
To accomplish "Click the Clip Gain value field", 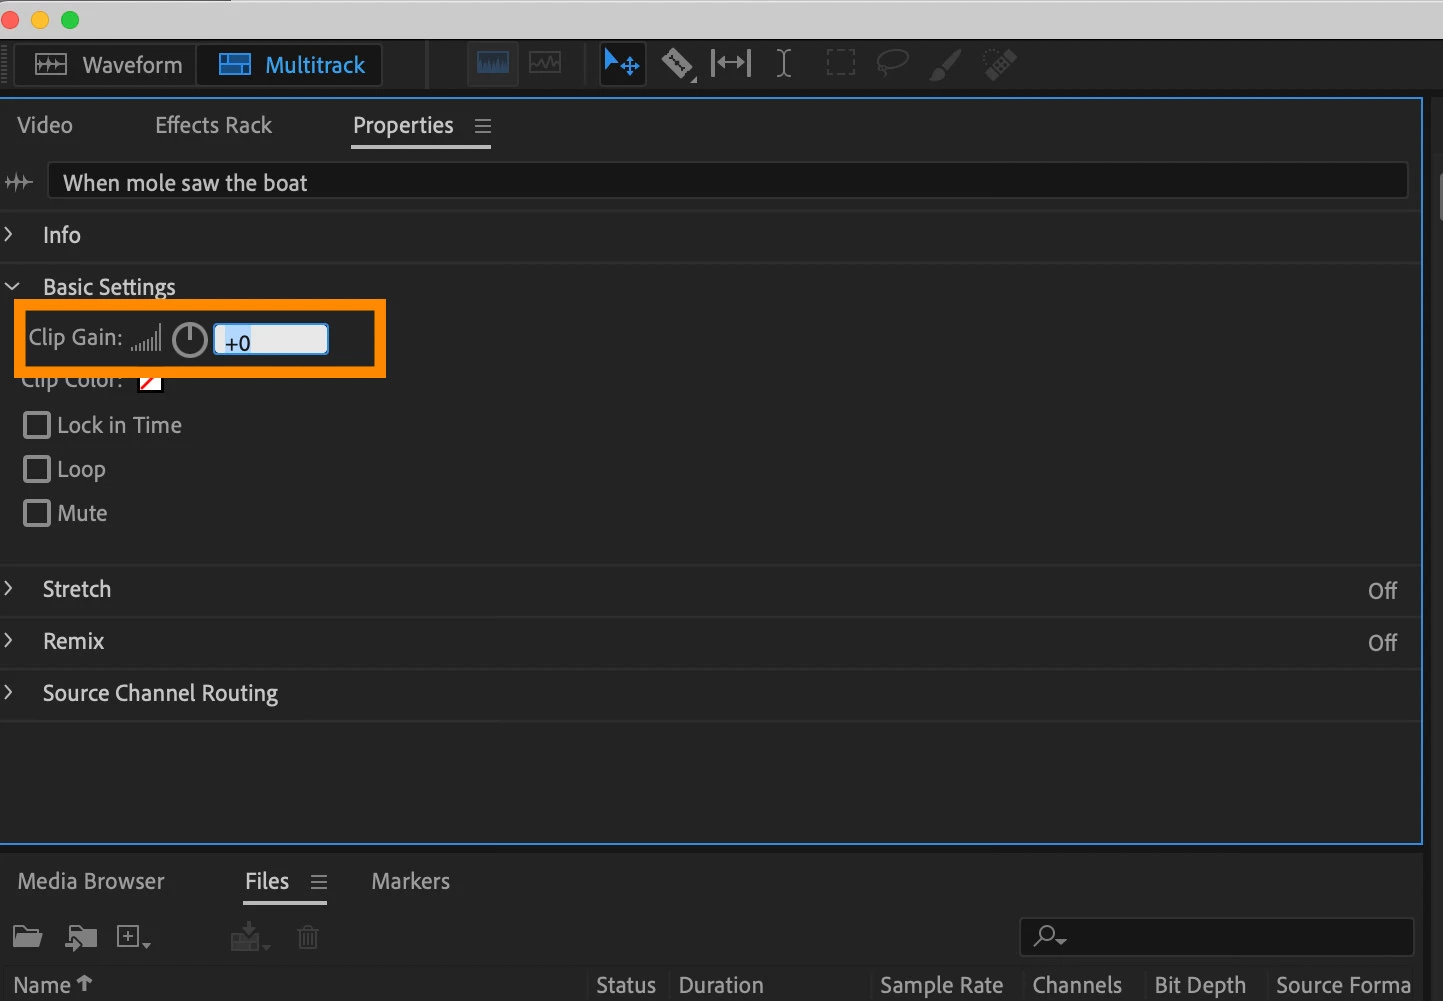I will [x=271, y=340].
